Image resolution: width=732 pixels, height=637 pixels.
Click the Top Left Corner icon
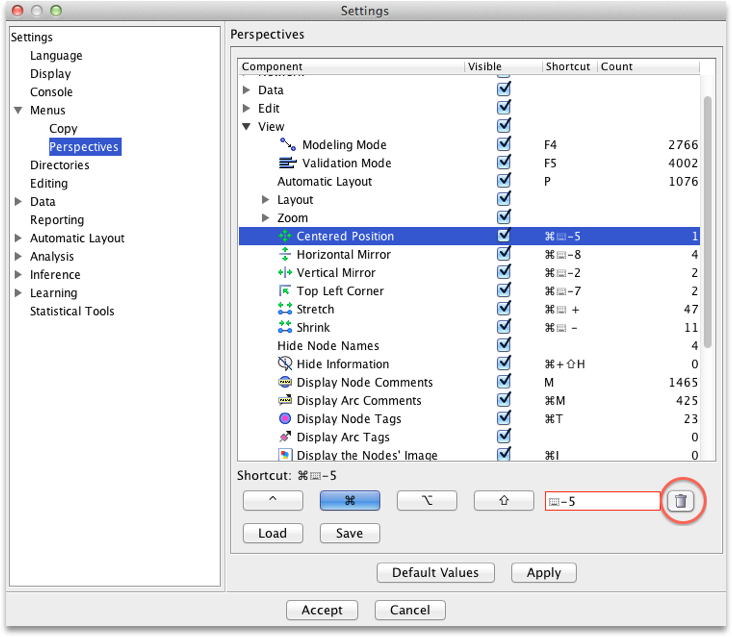point(285,291)
